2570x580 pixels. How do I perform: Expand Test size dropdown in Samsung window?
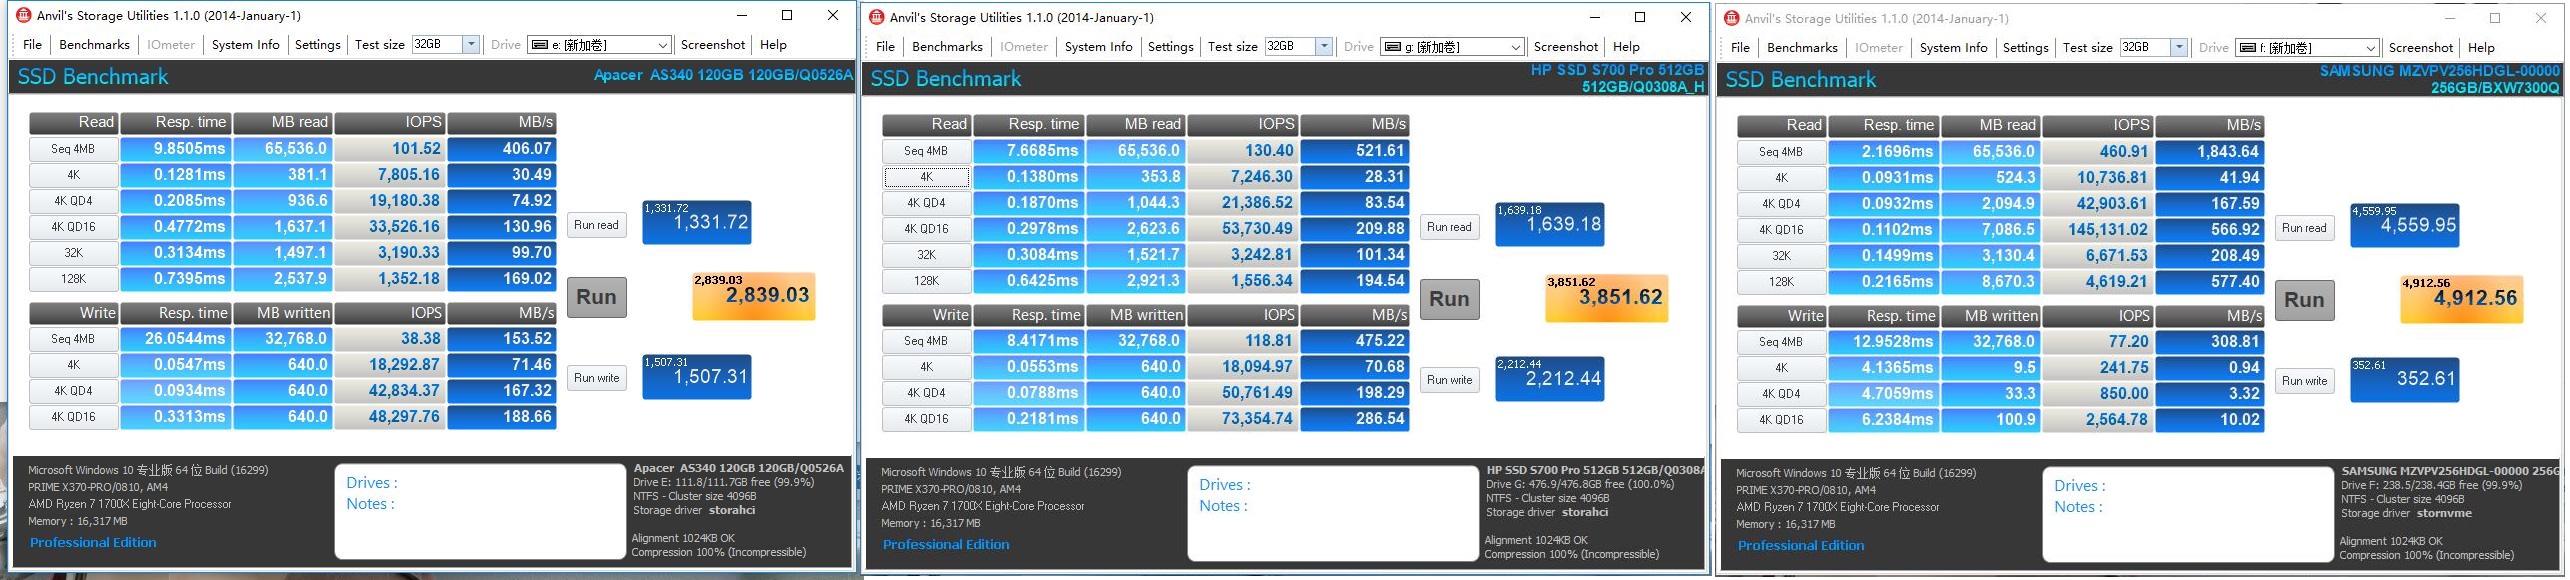click(2178, 48)
